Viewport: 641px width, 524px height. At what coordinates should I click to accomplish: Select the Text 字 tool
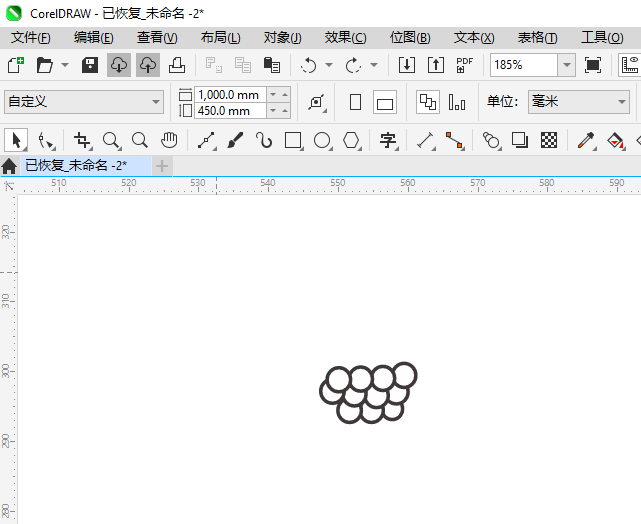[388, 140]
